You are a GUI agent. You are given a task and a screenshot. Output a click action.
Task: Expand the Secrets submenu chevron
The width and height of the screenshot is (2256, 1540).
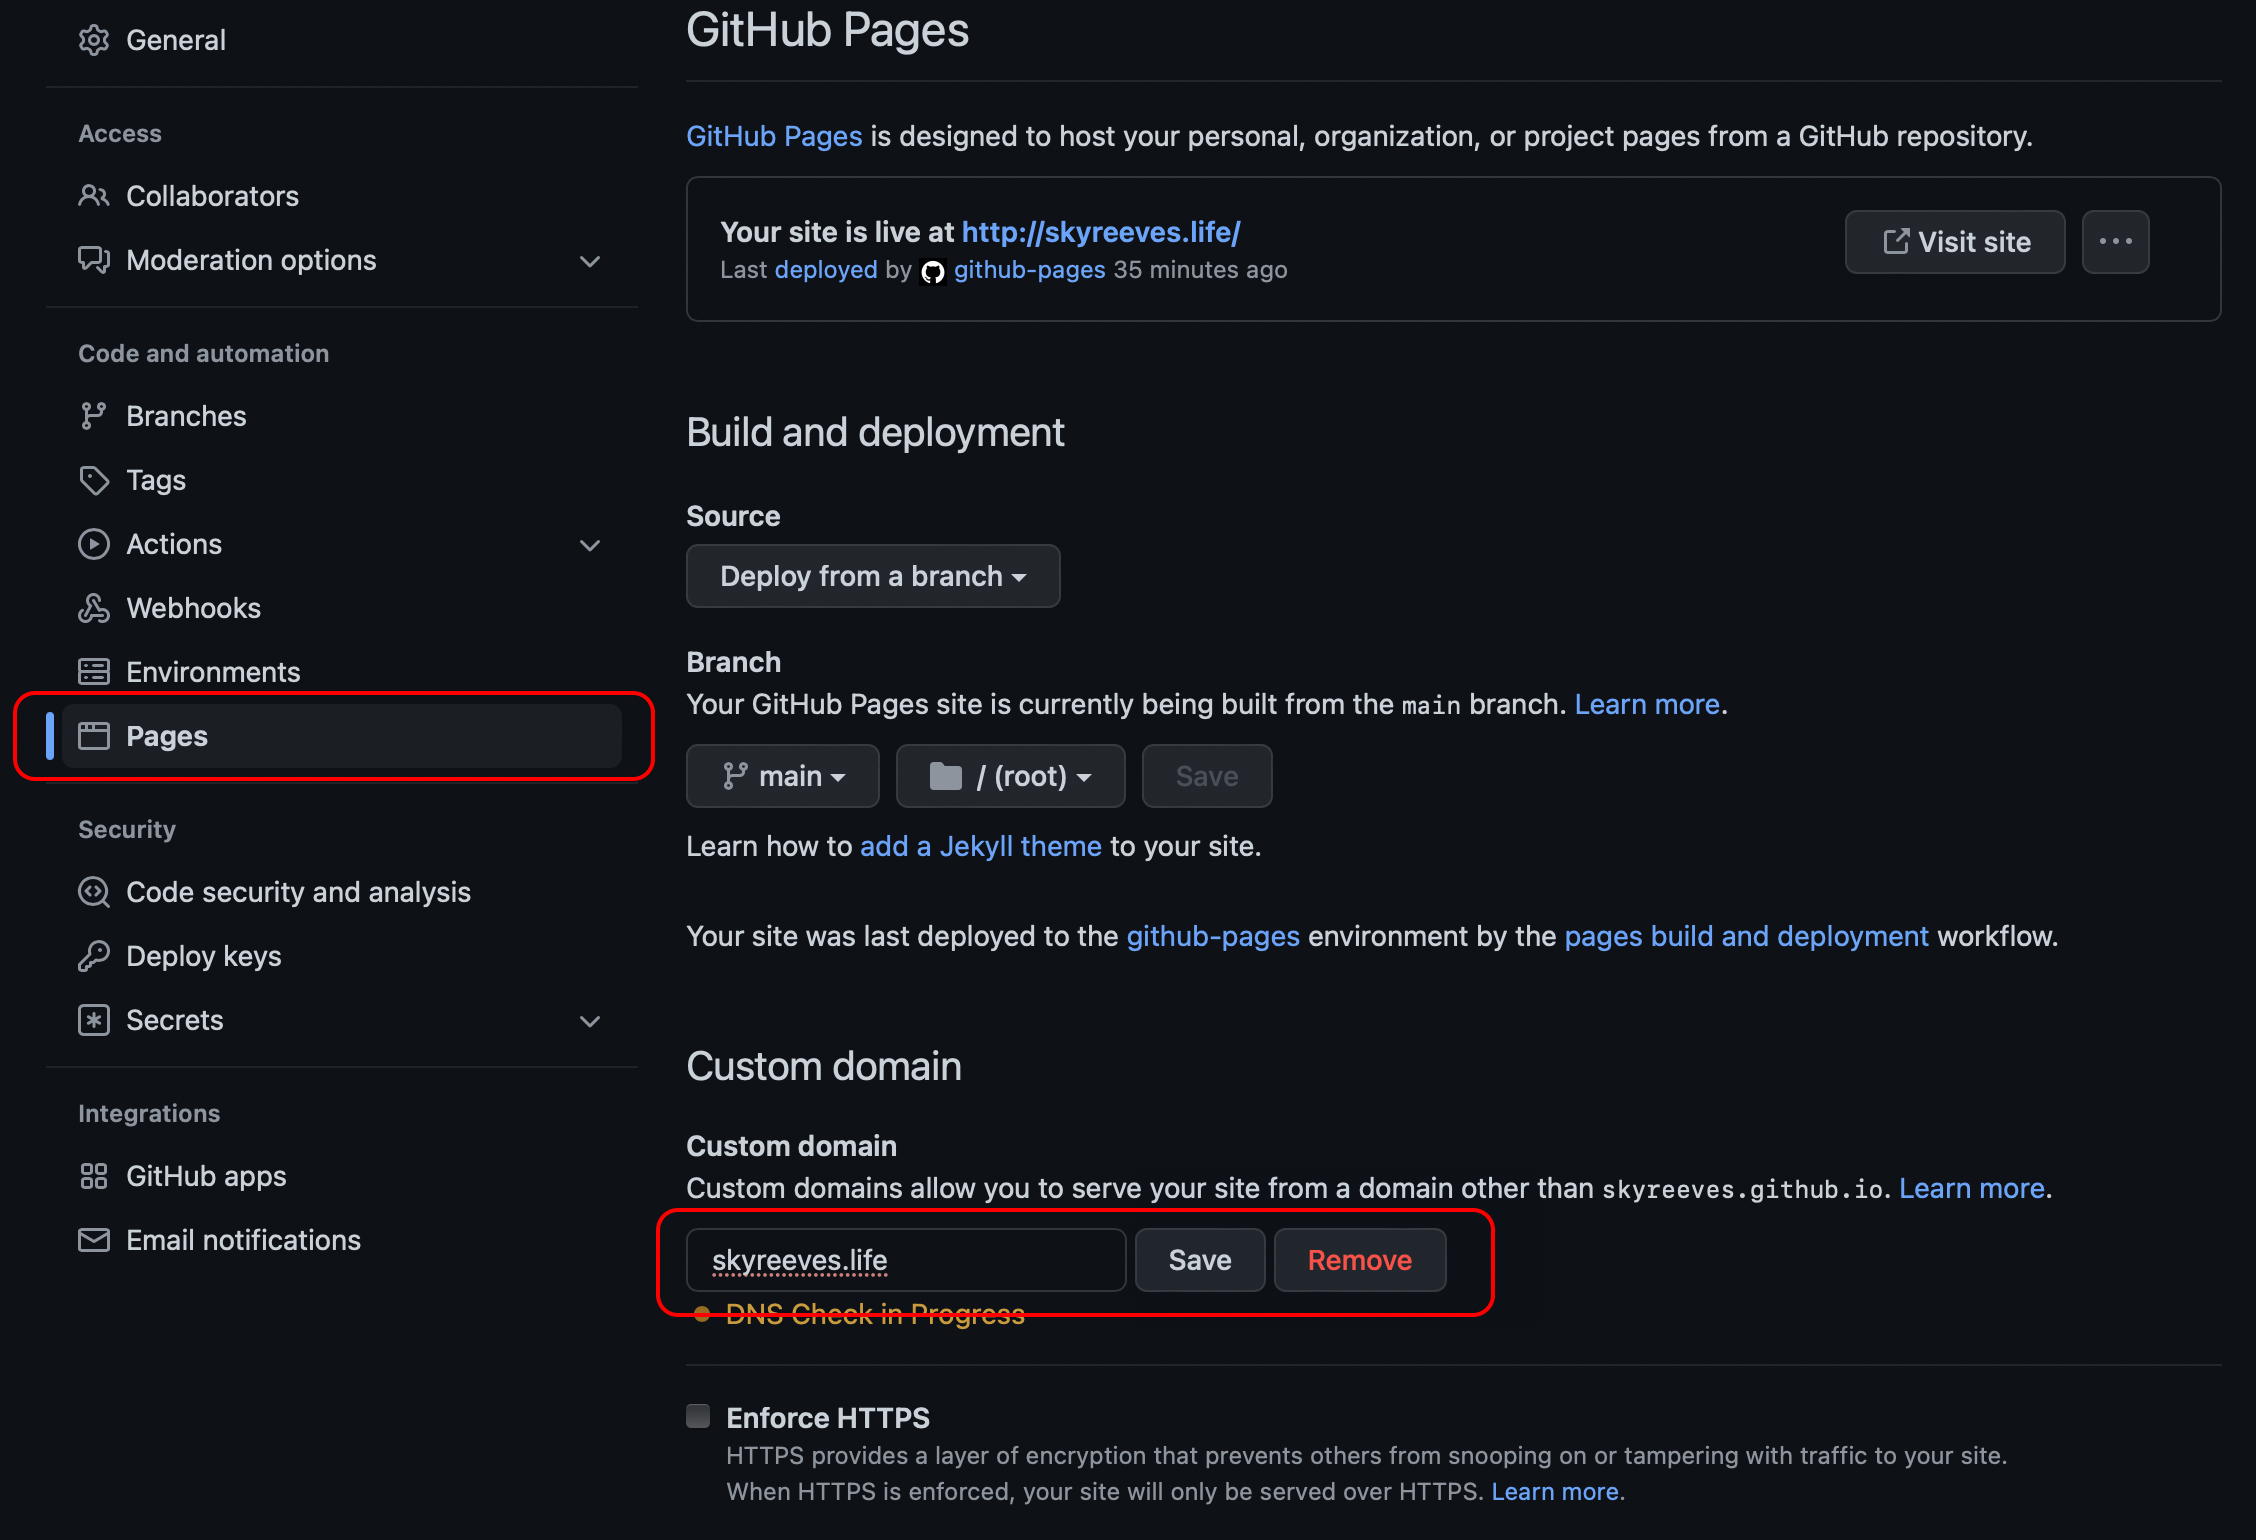[590, 1021]
